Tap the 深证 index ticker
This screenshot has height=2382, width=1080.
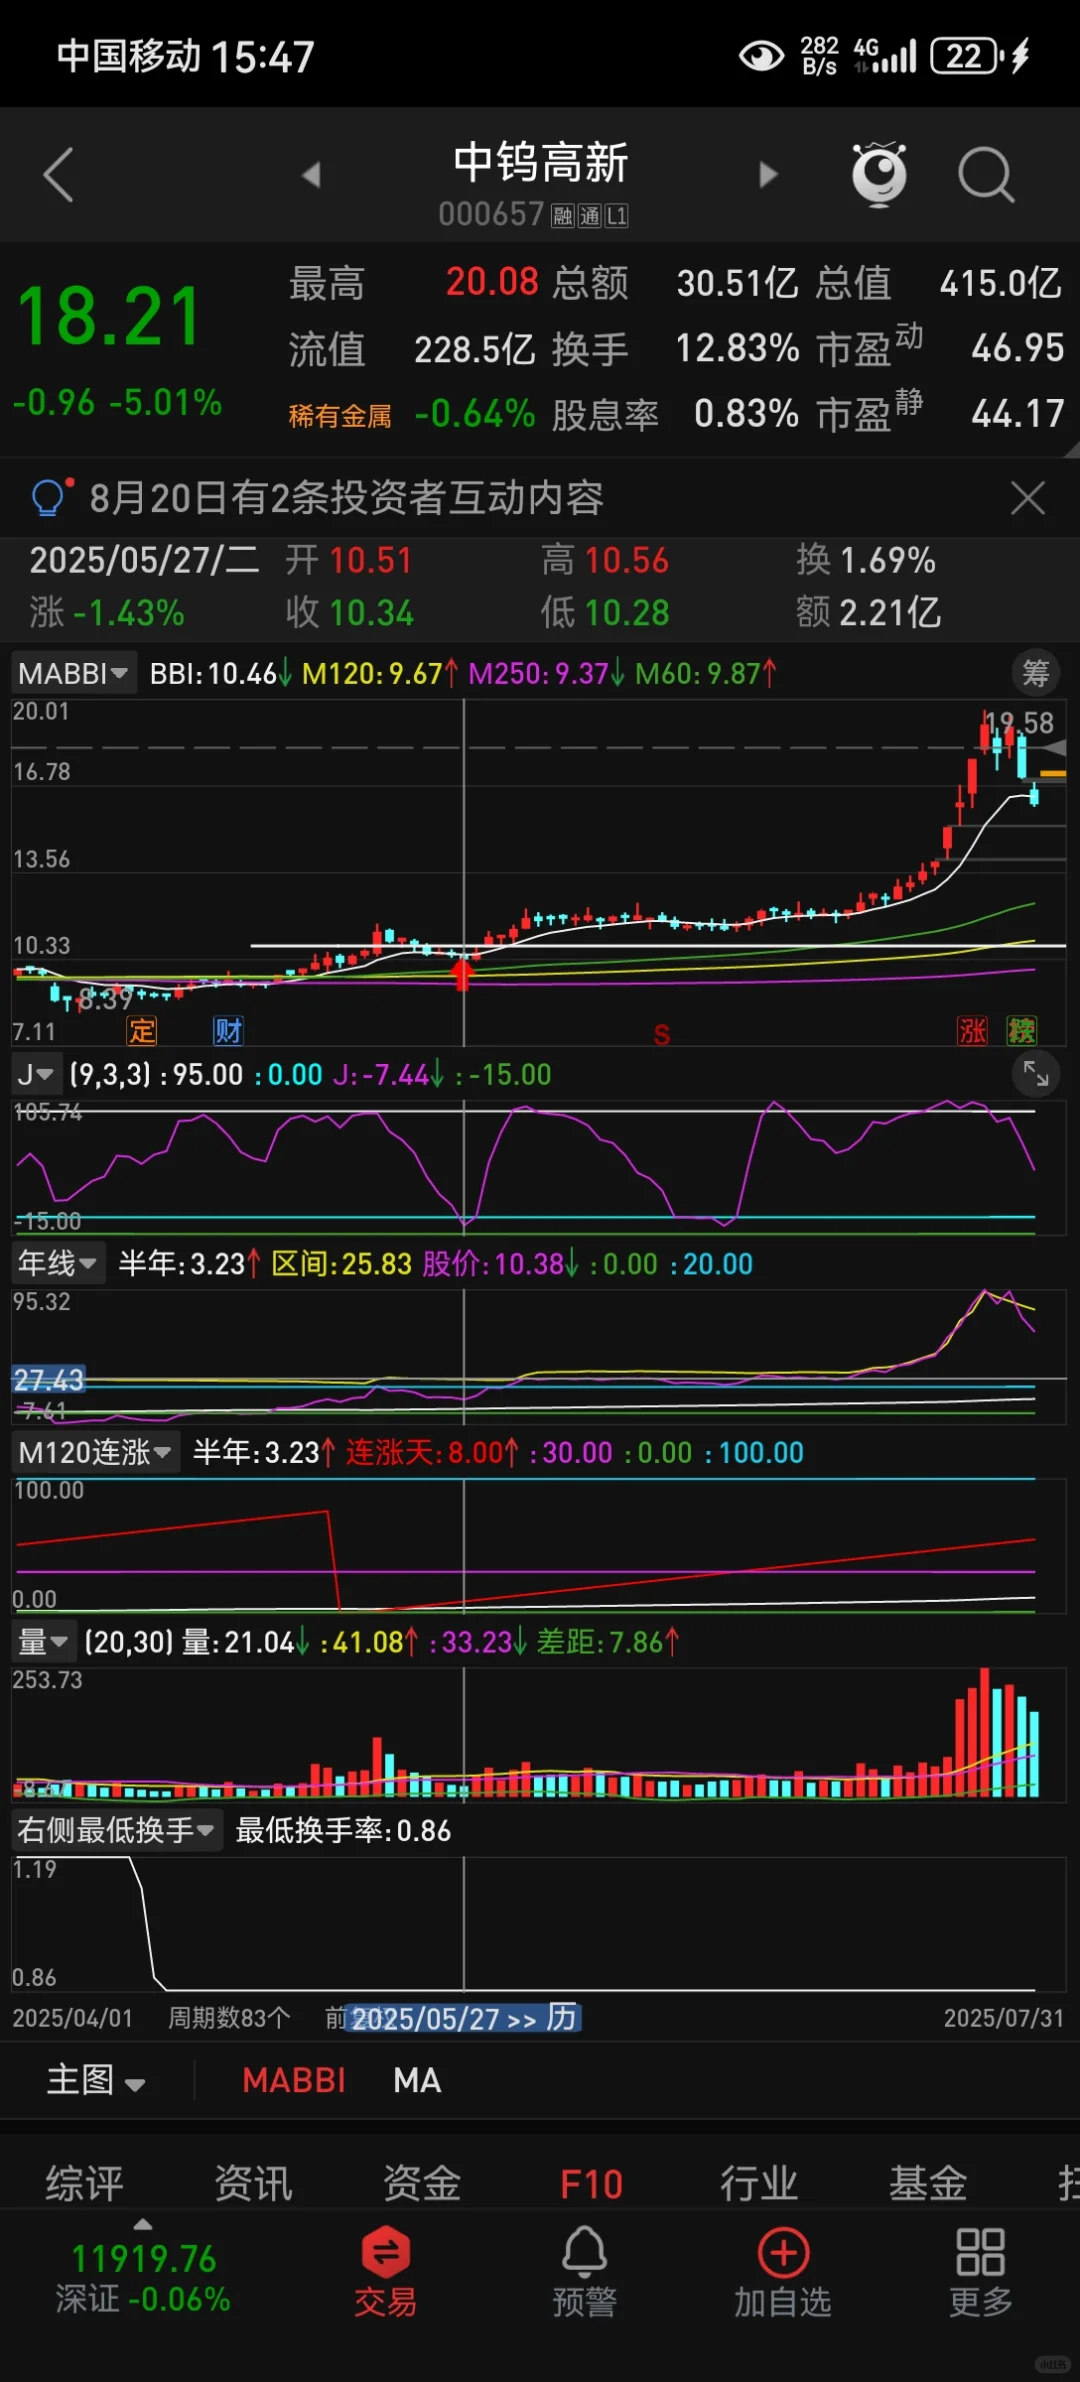point(143,2278)
